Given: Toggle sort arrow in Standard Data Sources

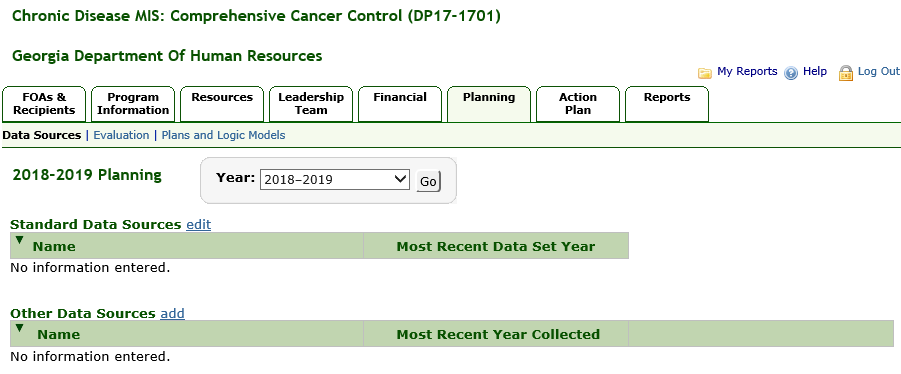Looking at the screenshot, I should pyautogui.click(x=20, y=240).
